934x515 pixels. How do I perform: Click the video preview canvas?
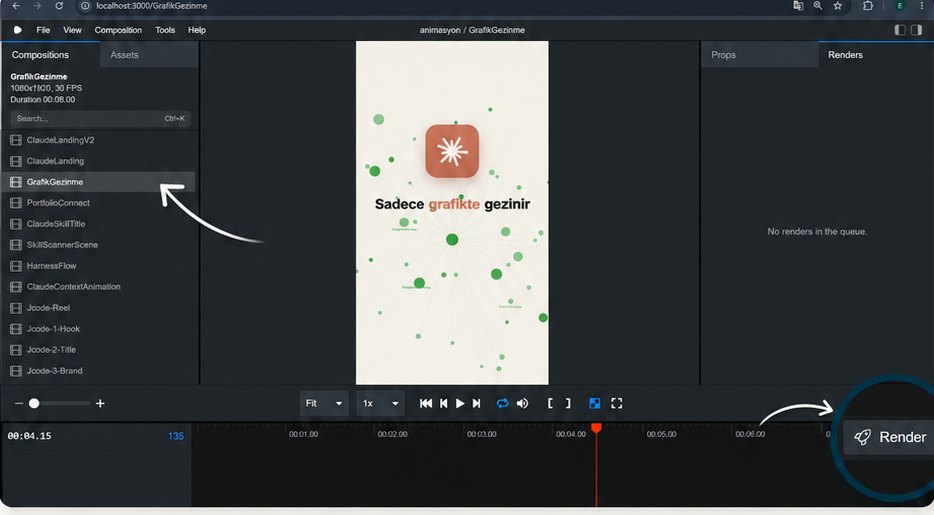452,213
